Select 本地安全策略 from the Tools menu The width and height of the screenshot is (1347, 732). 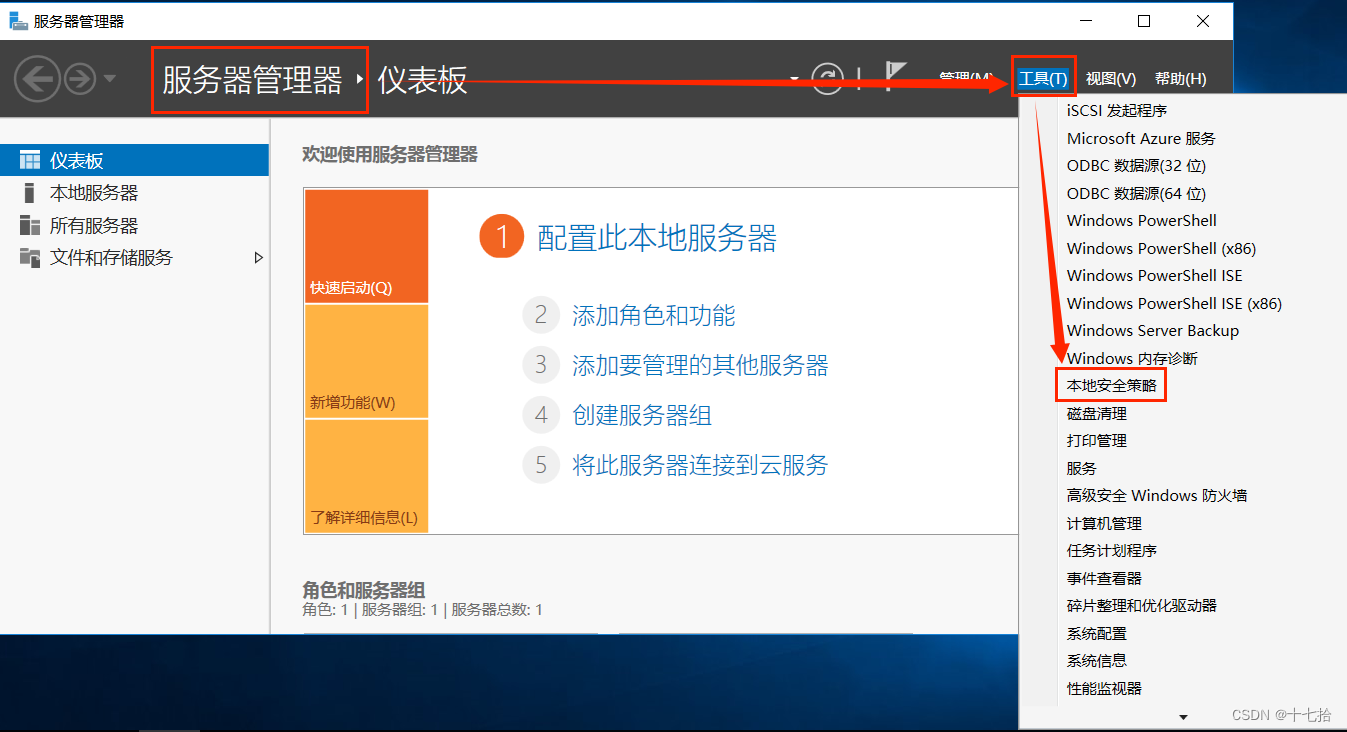coord(1110,384)
